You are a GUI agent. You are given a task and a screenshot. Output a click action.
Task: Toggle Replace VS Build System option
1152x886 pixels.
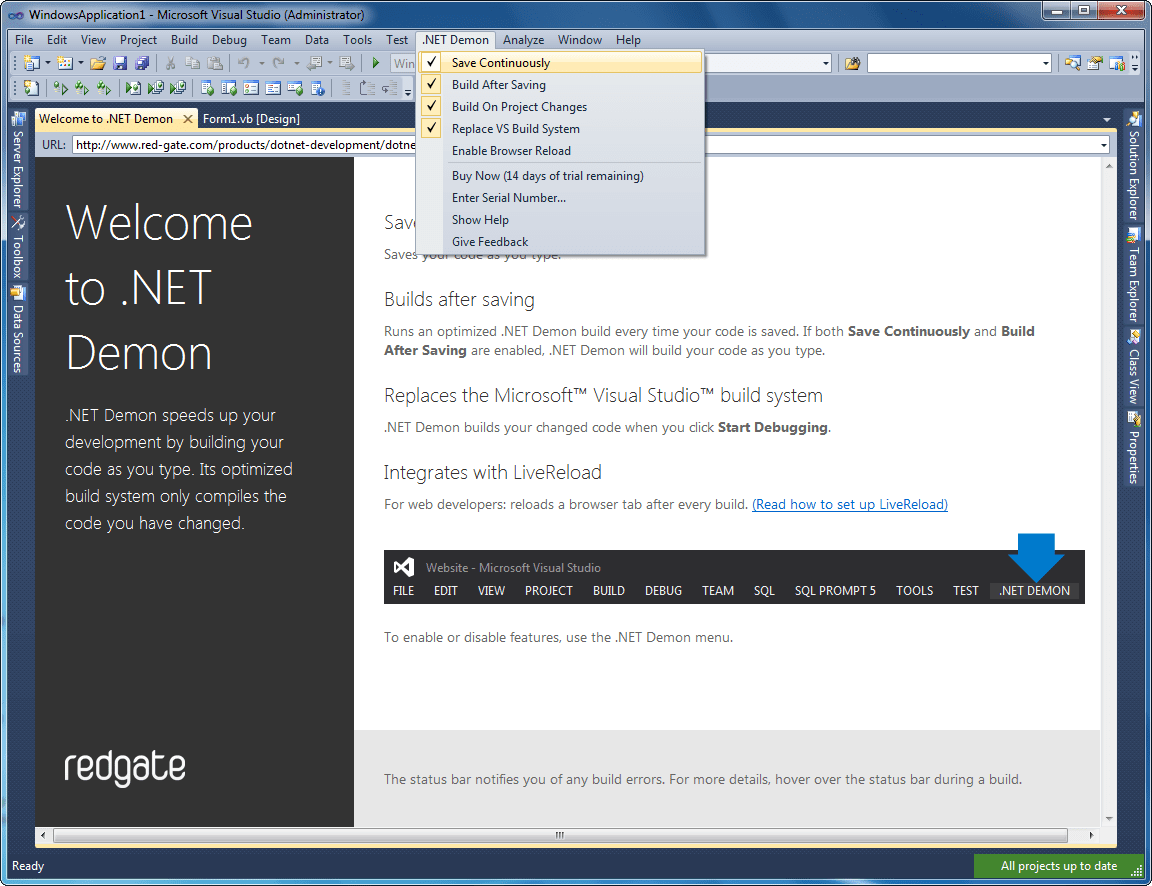[560, 129]
